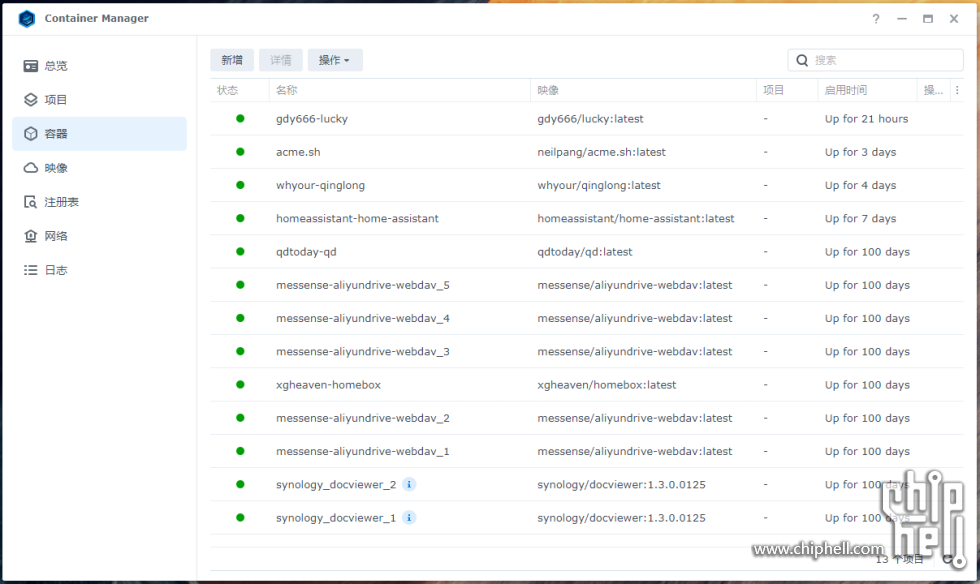Open the help question mark

point(876,19)
